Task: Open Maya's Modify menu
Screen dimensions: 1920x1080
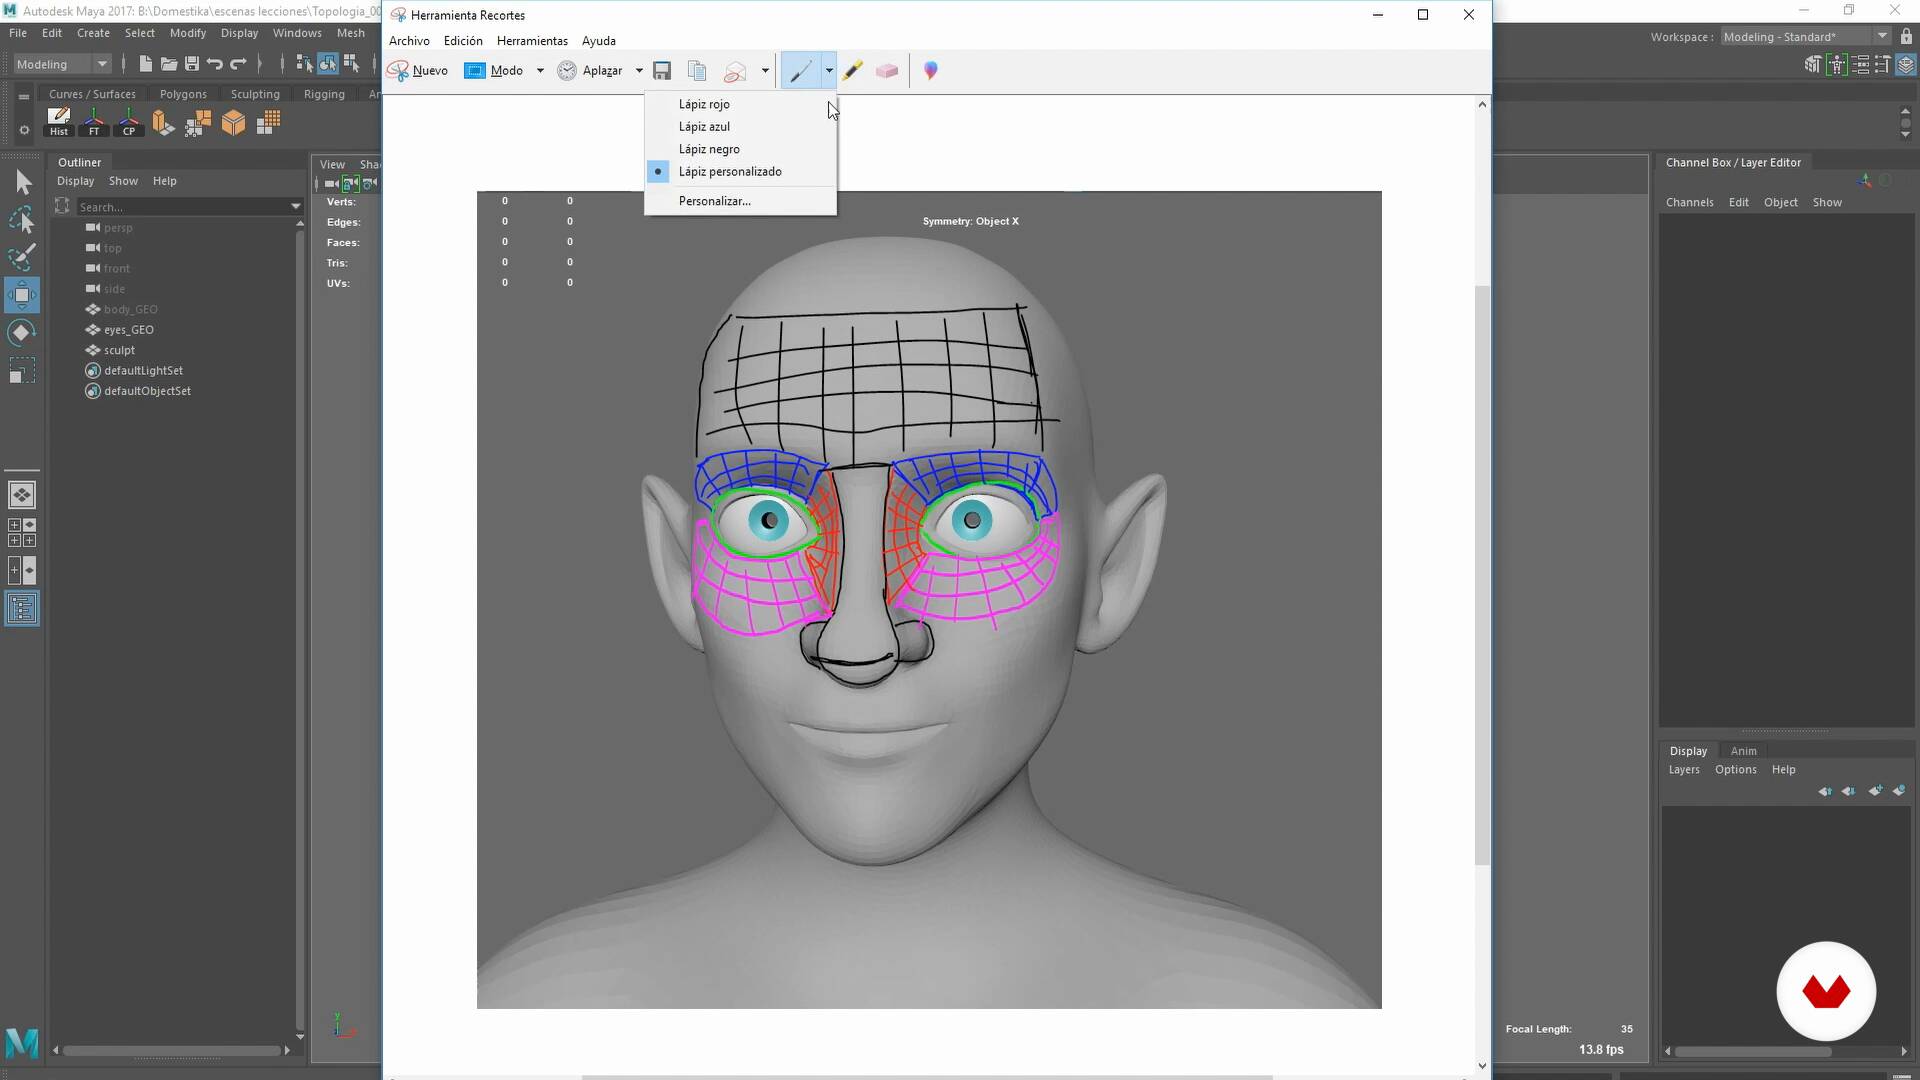Action: [x=188, y=33]
